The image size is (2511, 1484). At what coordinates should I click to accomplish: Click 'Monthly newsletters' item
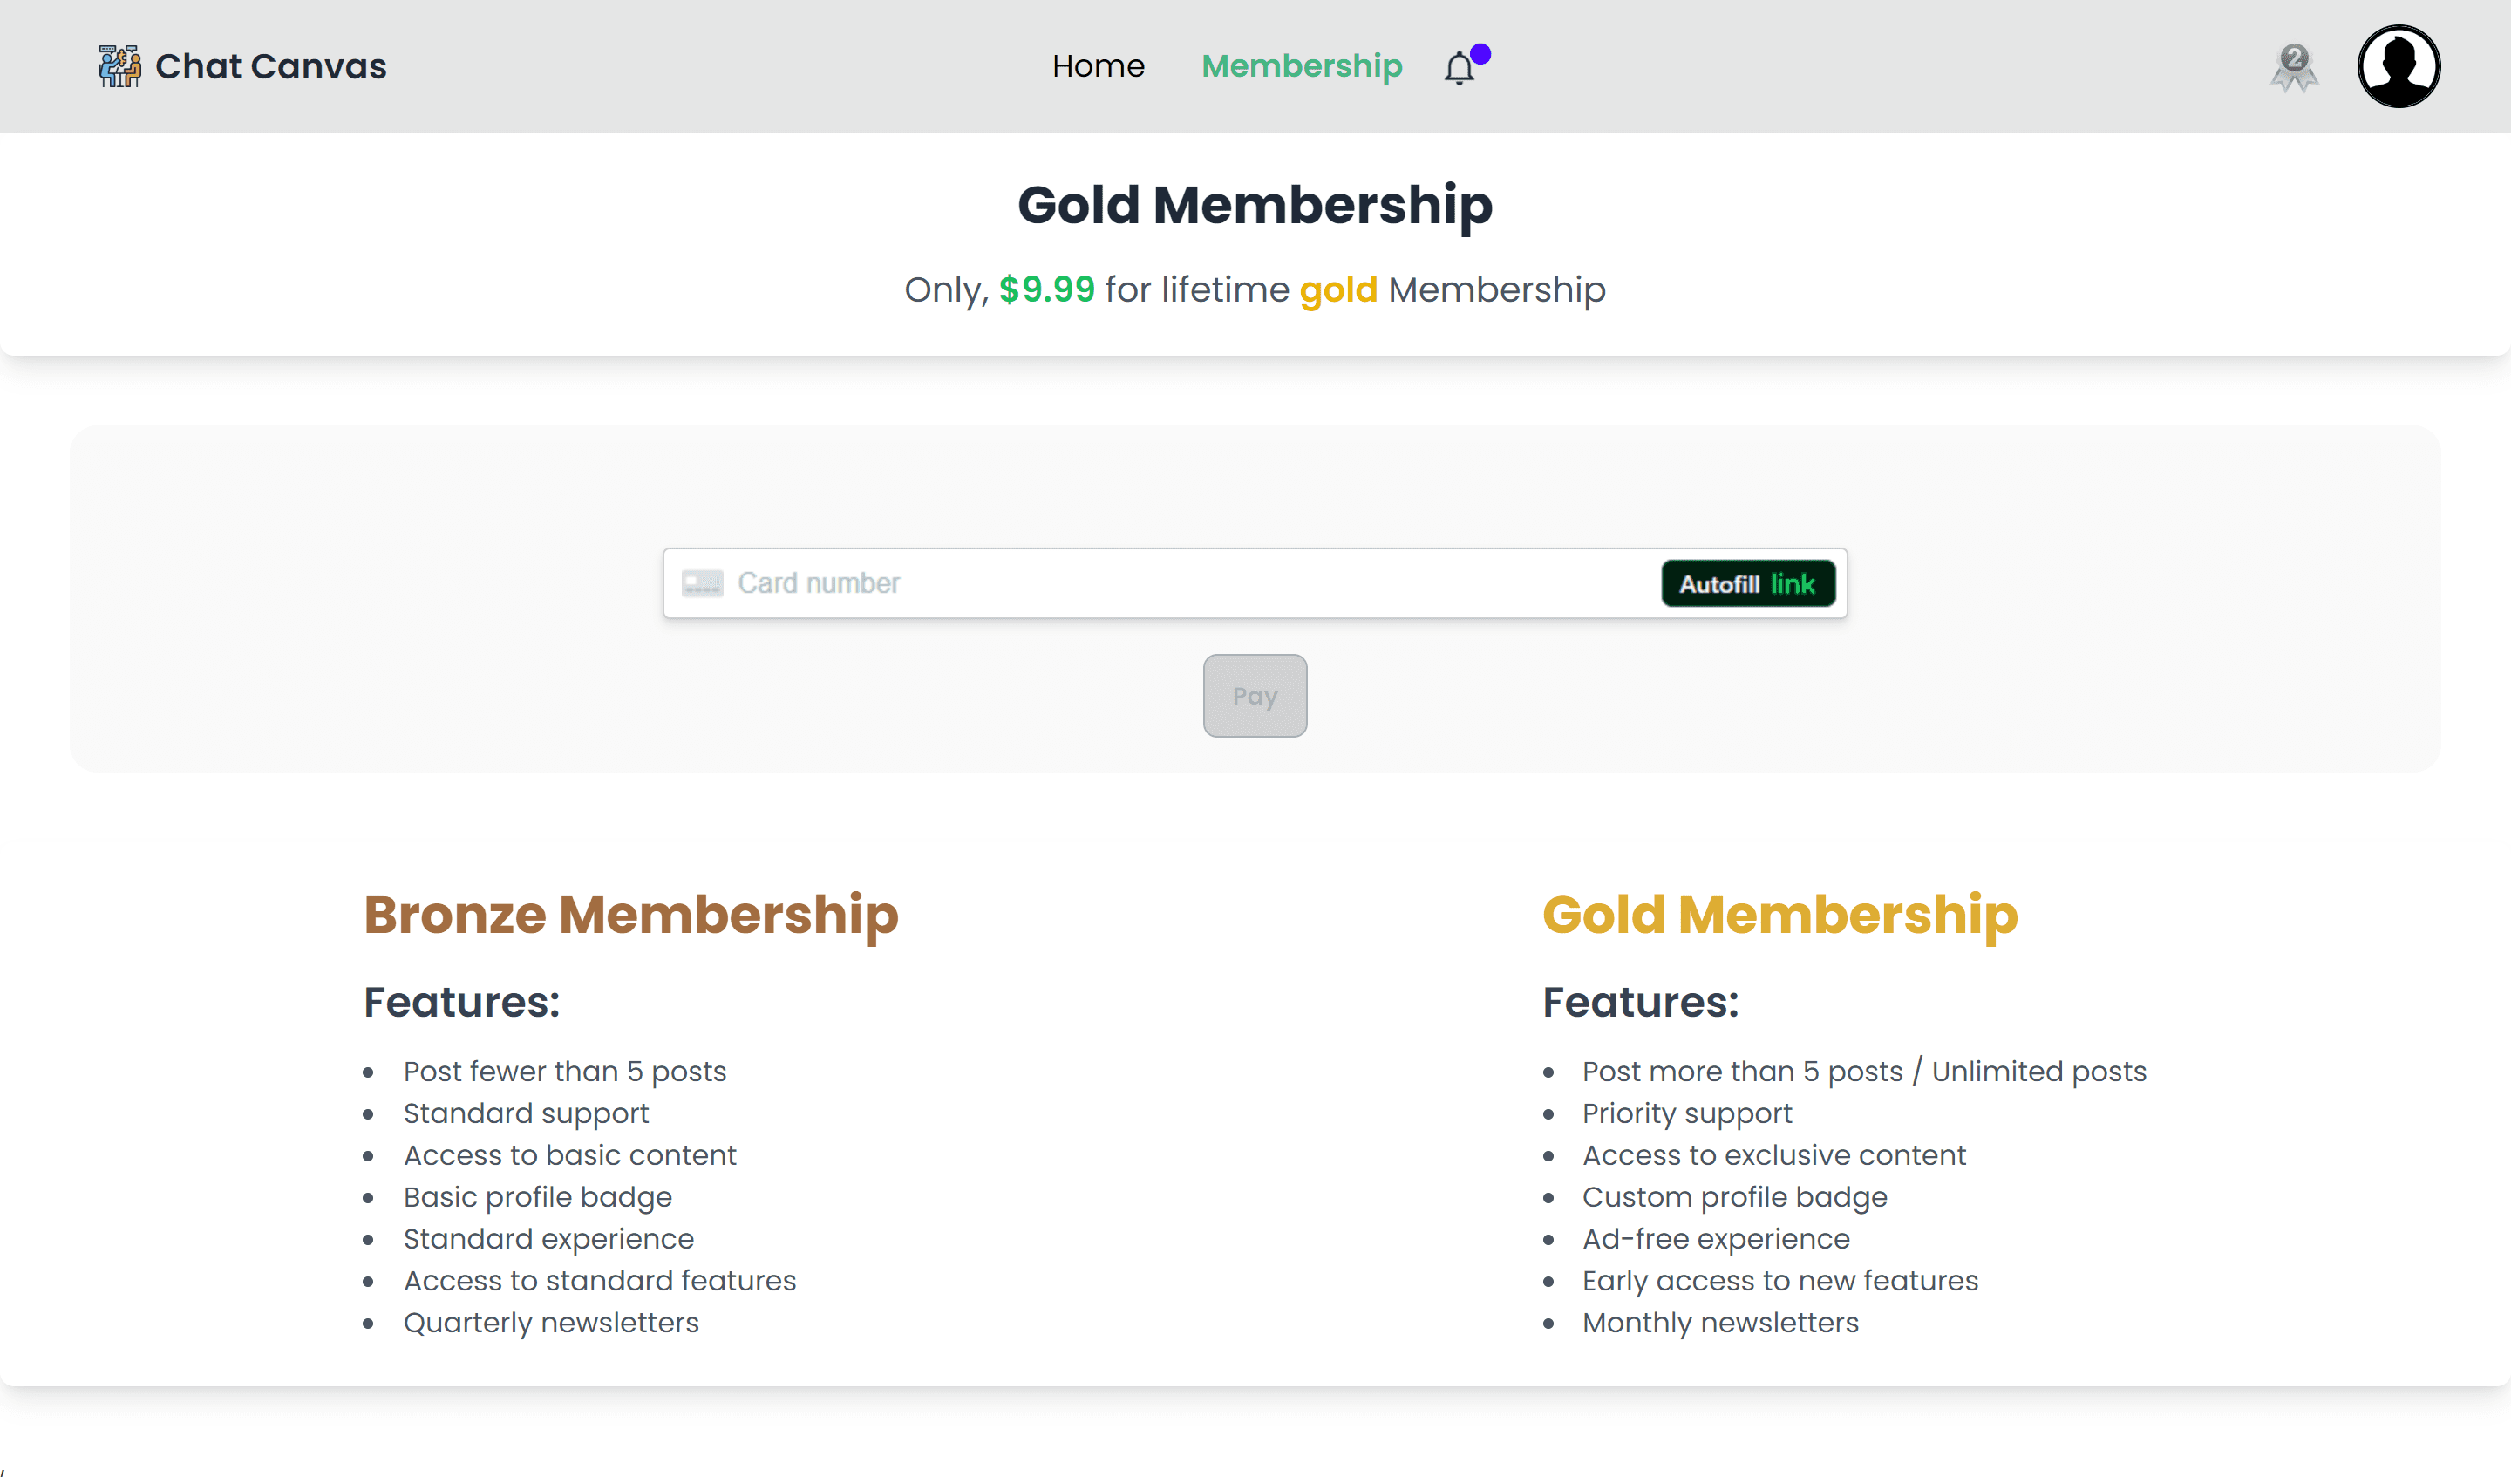1719,1324
